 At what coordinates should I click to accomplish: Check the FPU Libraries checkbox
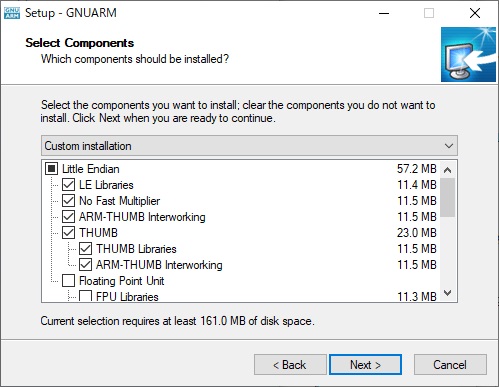pyautogui.click(x=85, y=296)
